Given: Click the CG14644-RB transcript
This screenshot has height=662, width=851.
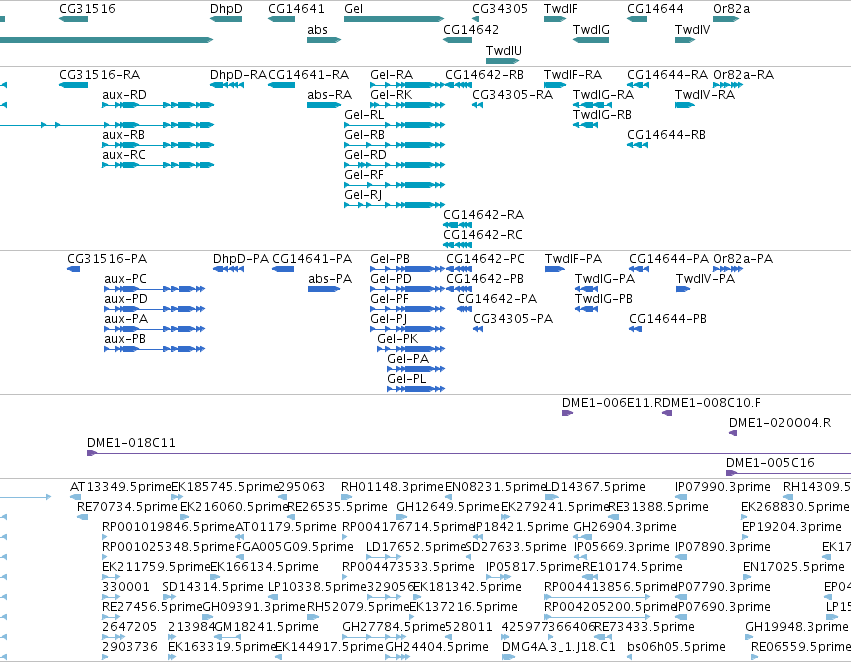Looking at the screenshot, I should click(x=637, y=145).
